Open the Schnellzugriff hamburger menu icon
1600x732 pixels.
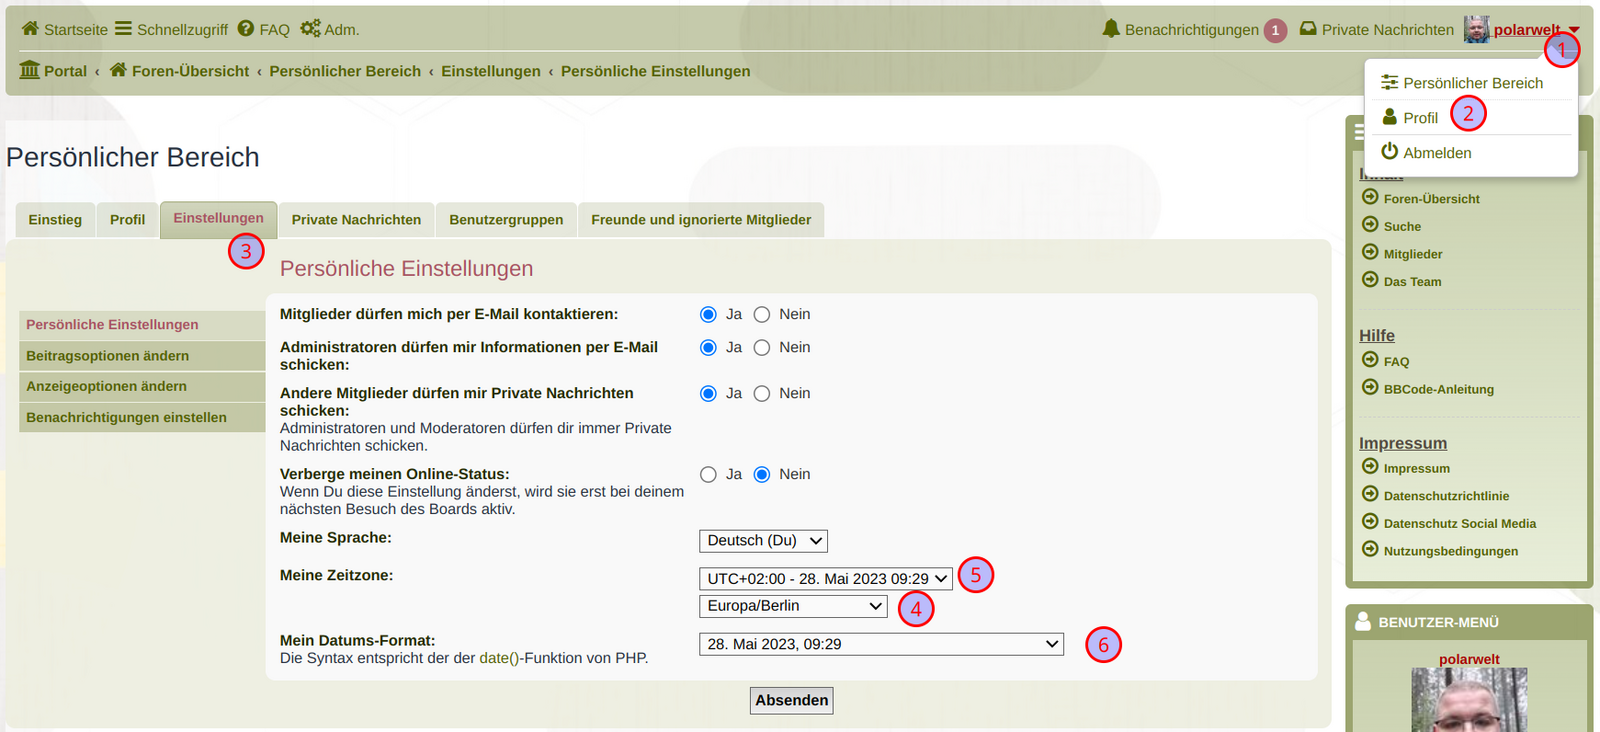point(123,29)
